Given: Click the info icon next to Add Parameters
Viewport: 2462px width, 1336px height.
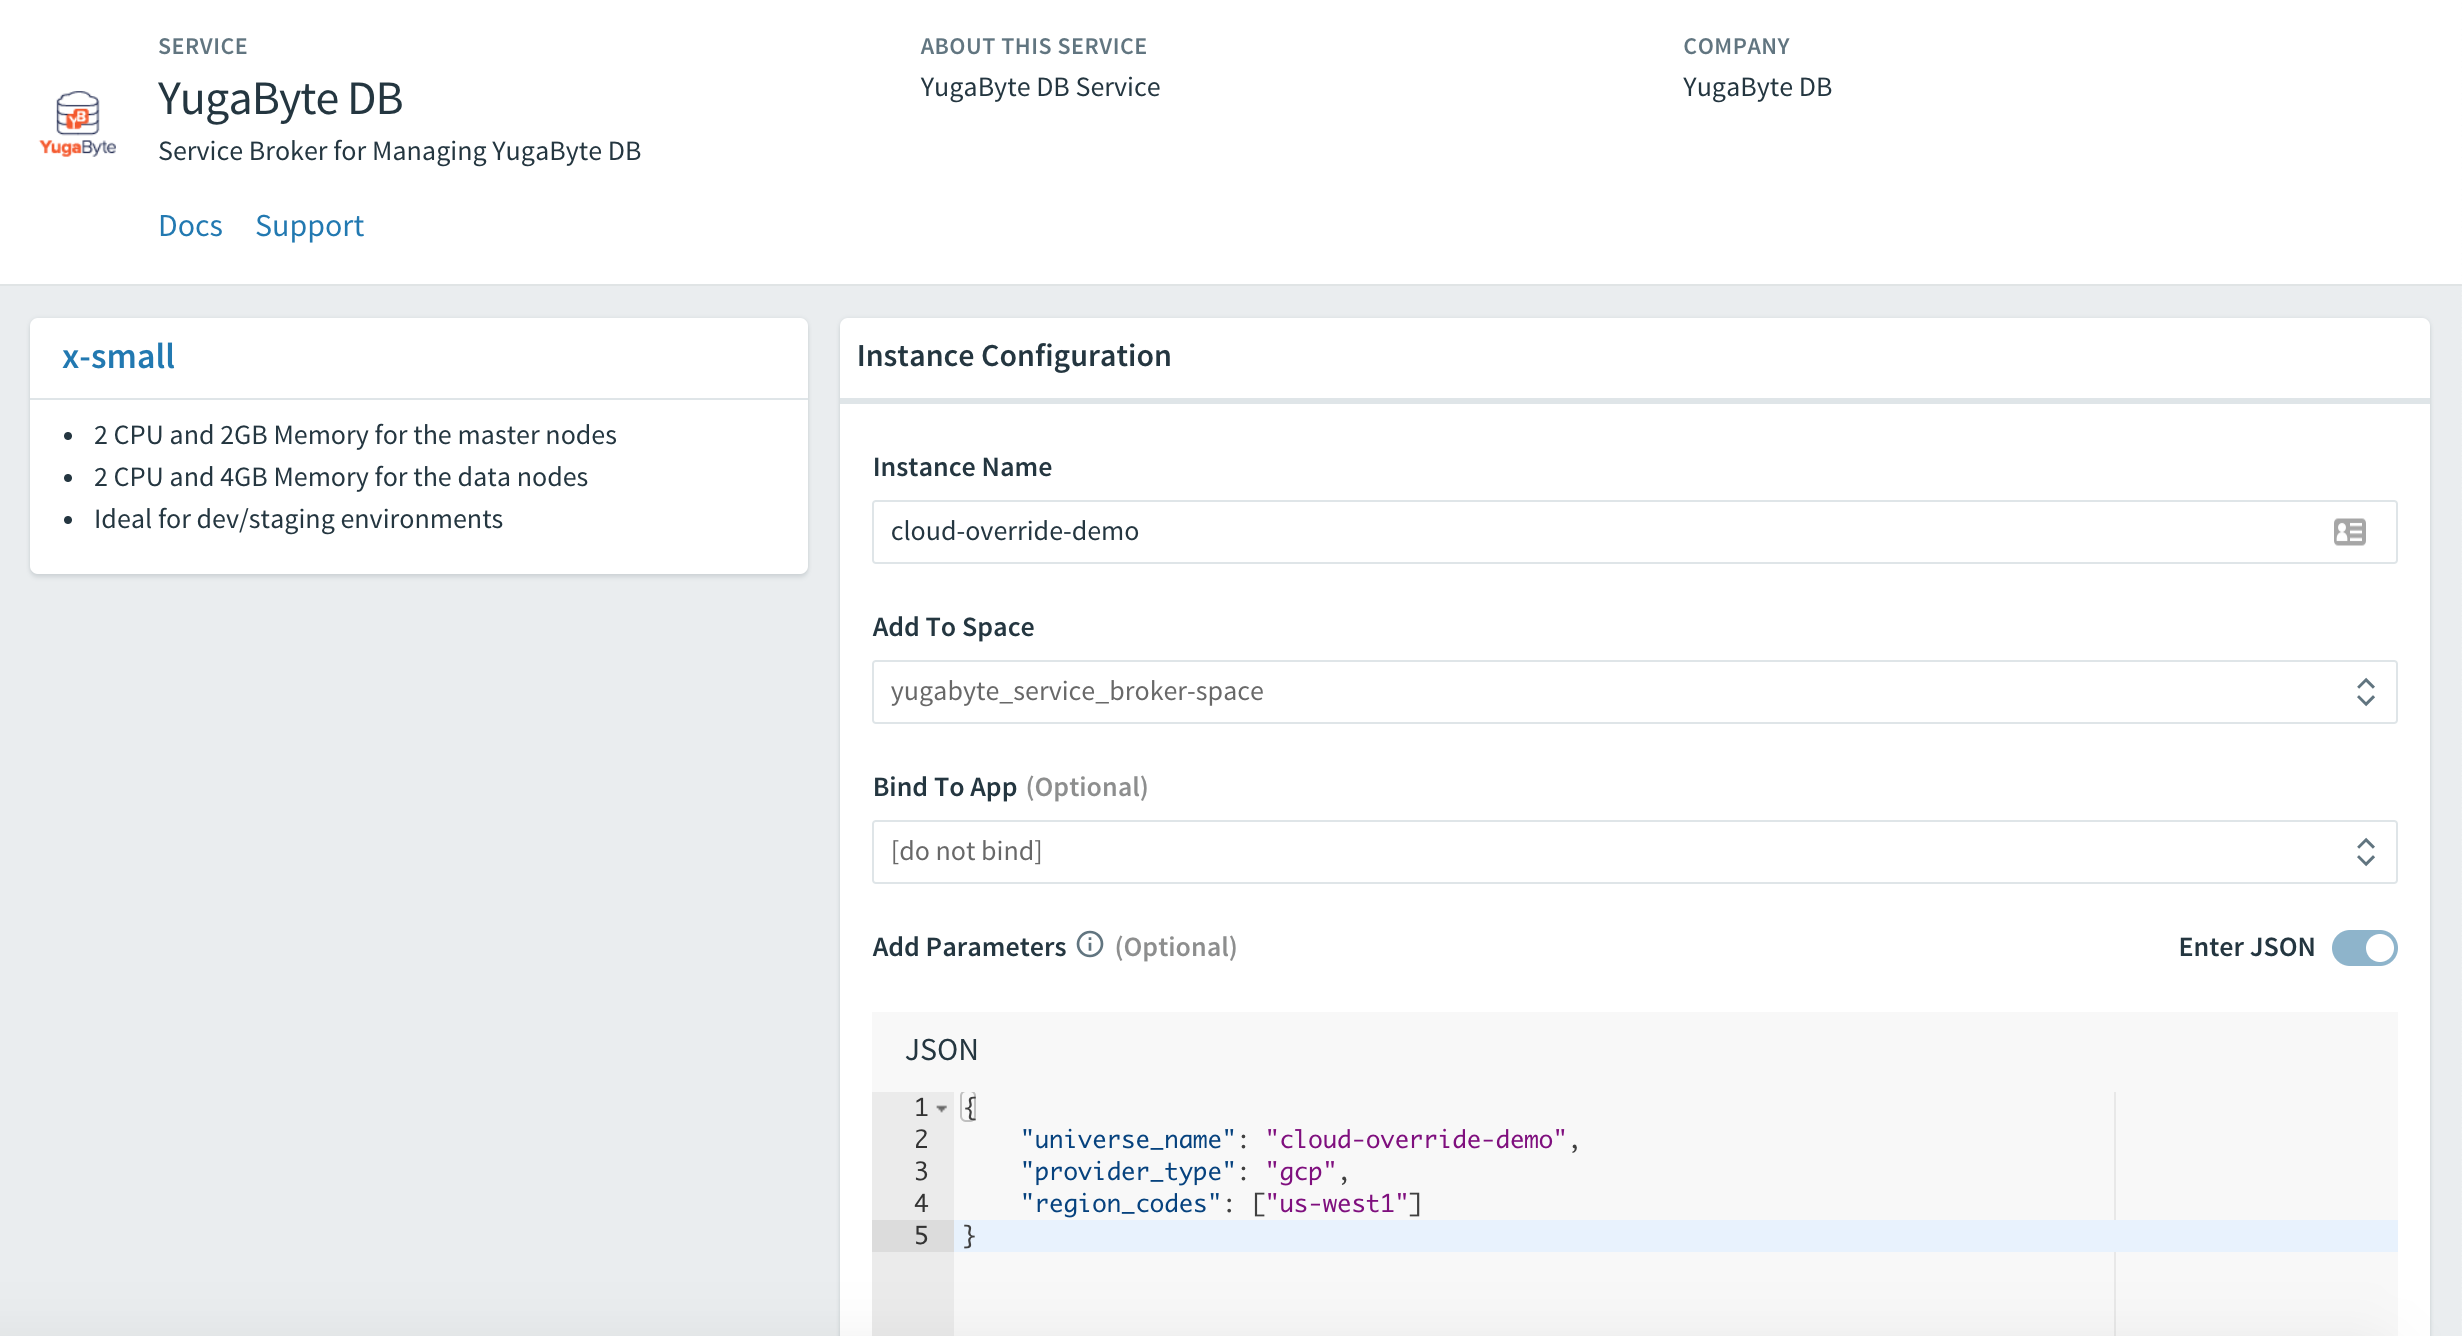Looking at the screenshot, I should point(1088,944).
